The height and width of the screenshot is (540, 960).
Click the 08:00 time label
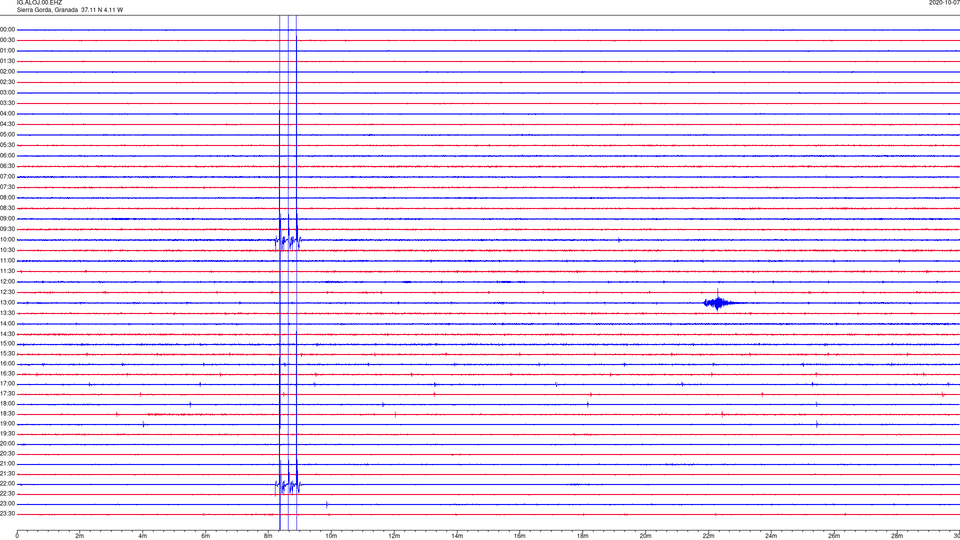[x=8, y=197]
